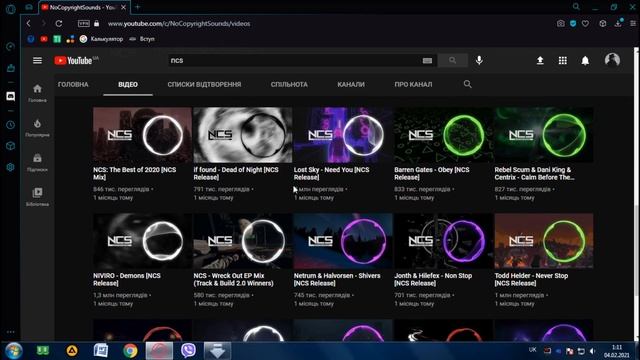
Task: Click the search magnifier button next to search box
Action: tap(452, 60)
